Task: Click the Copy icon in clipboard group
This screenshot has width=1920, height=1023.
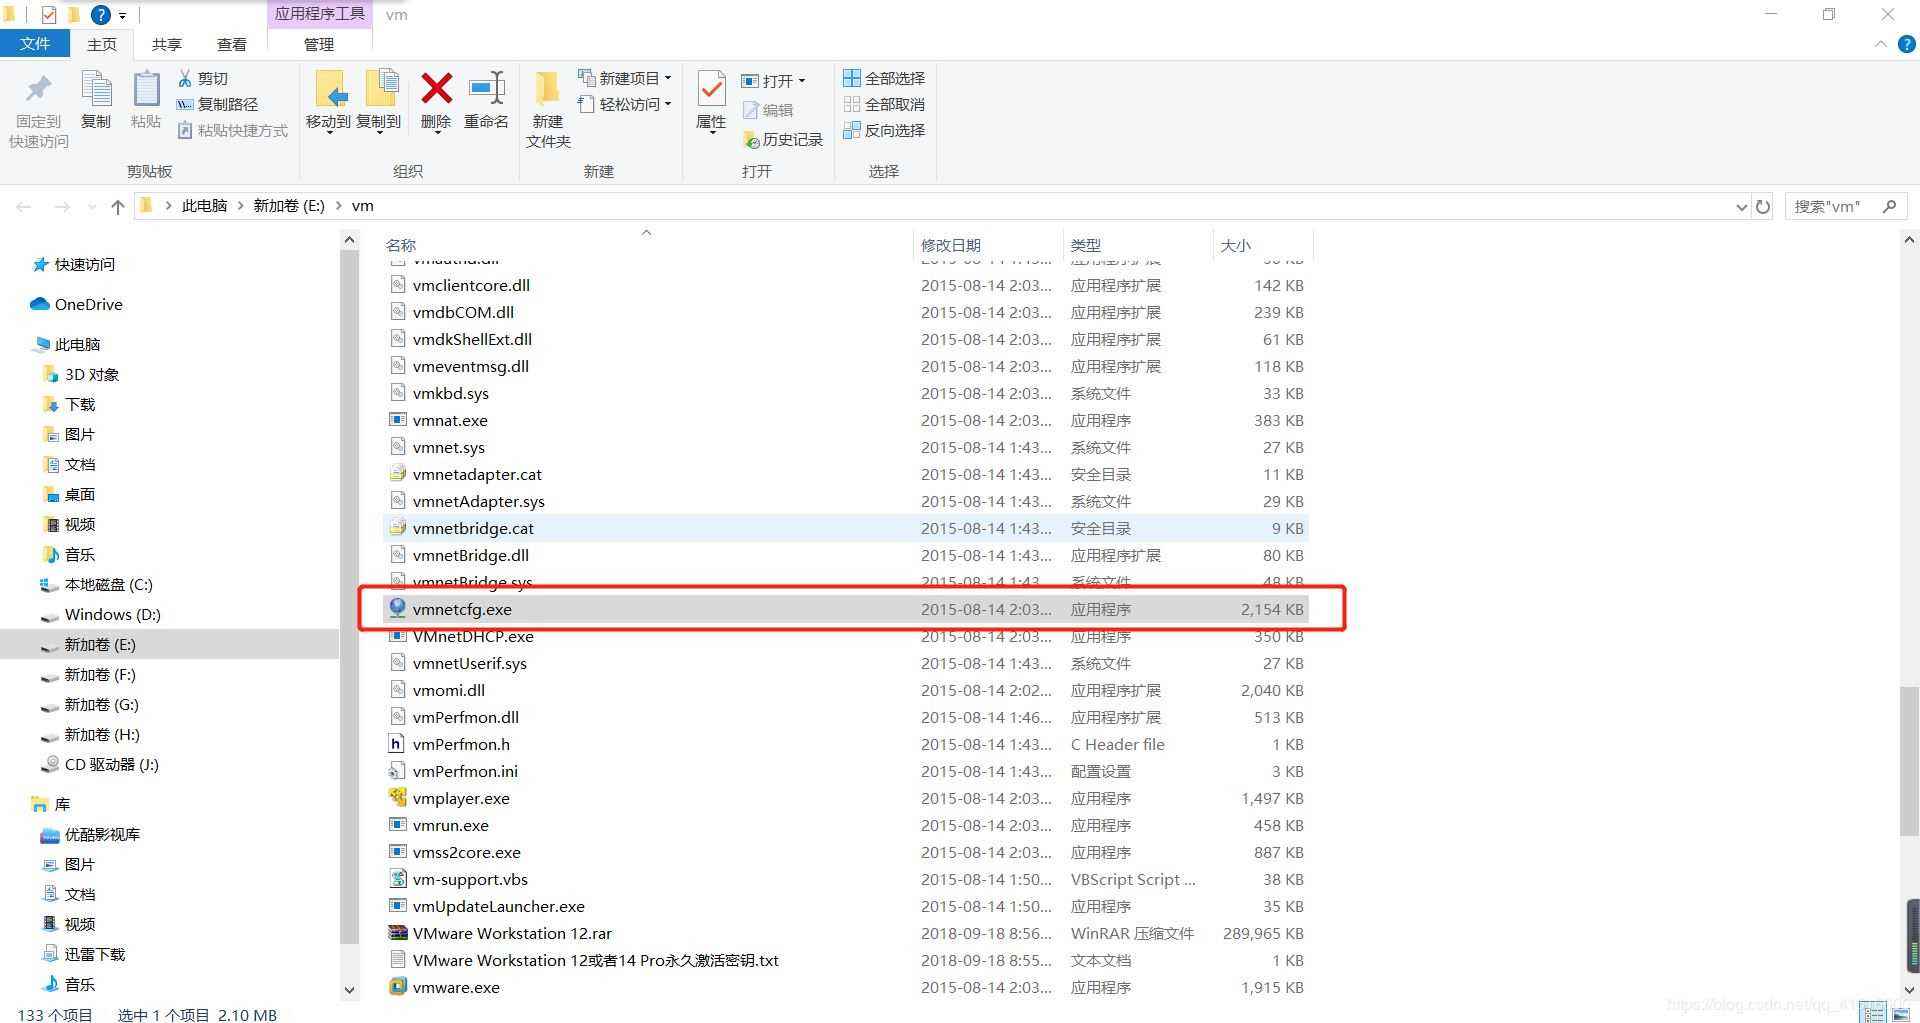Action: click(96, 90)
